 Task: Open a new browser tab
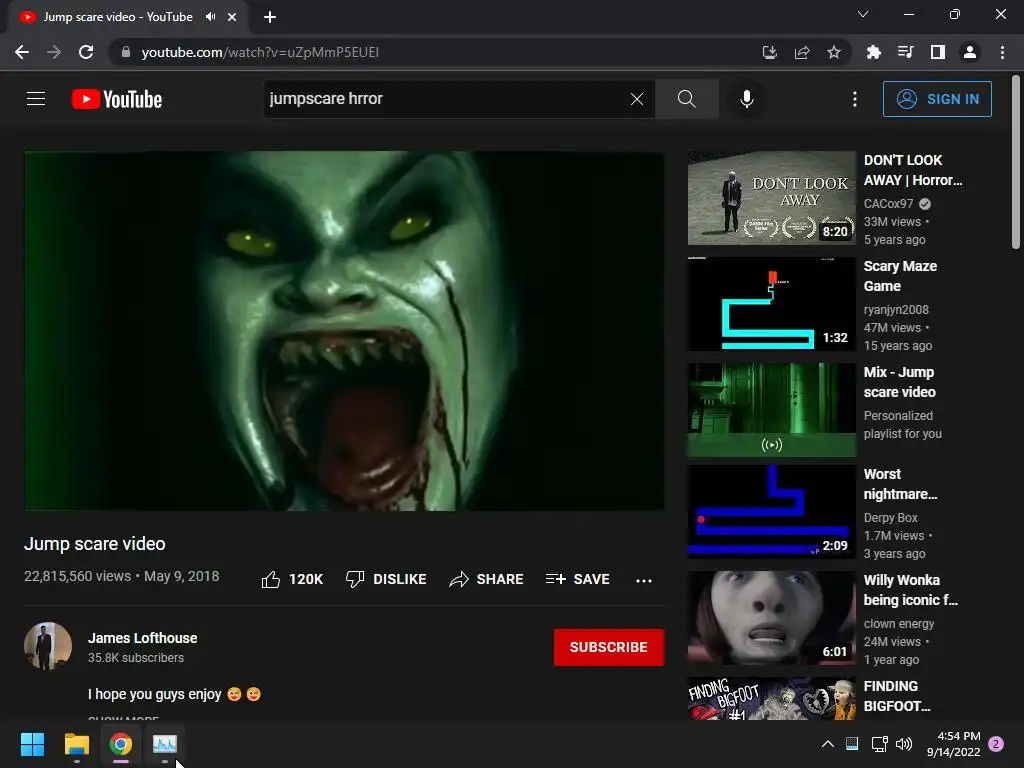[x=270, y=17]
